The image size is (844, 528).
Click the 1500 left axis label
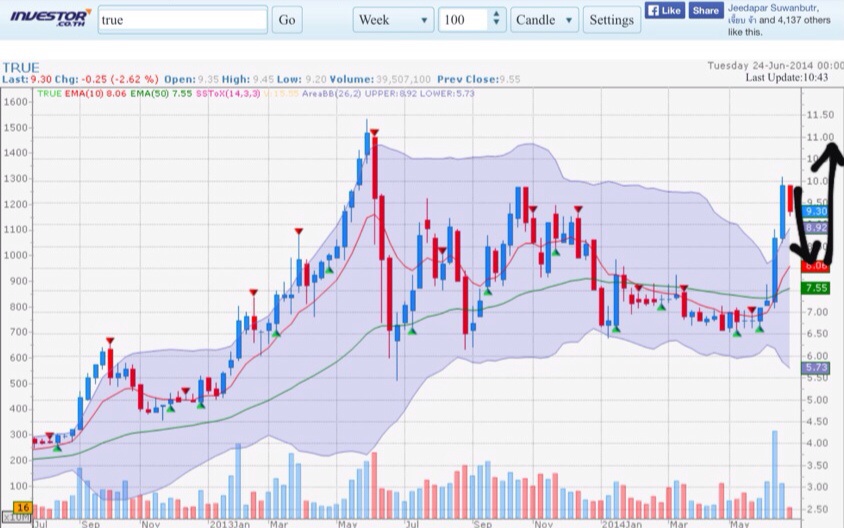15,128
